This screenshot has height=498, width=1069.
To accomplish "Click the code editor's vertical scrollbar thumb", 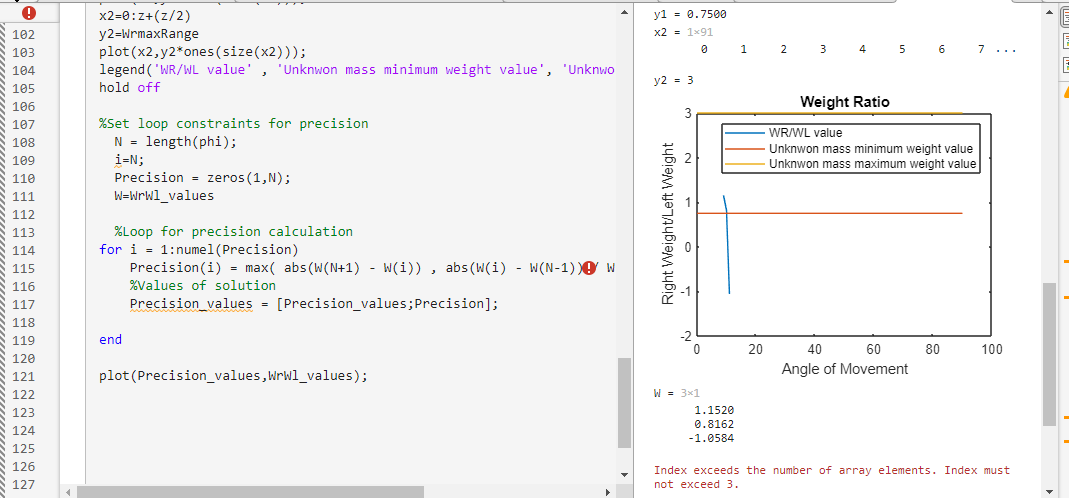I will pyautogui.click(x=625, y=402).
